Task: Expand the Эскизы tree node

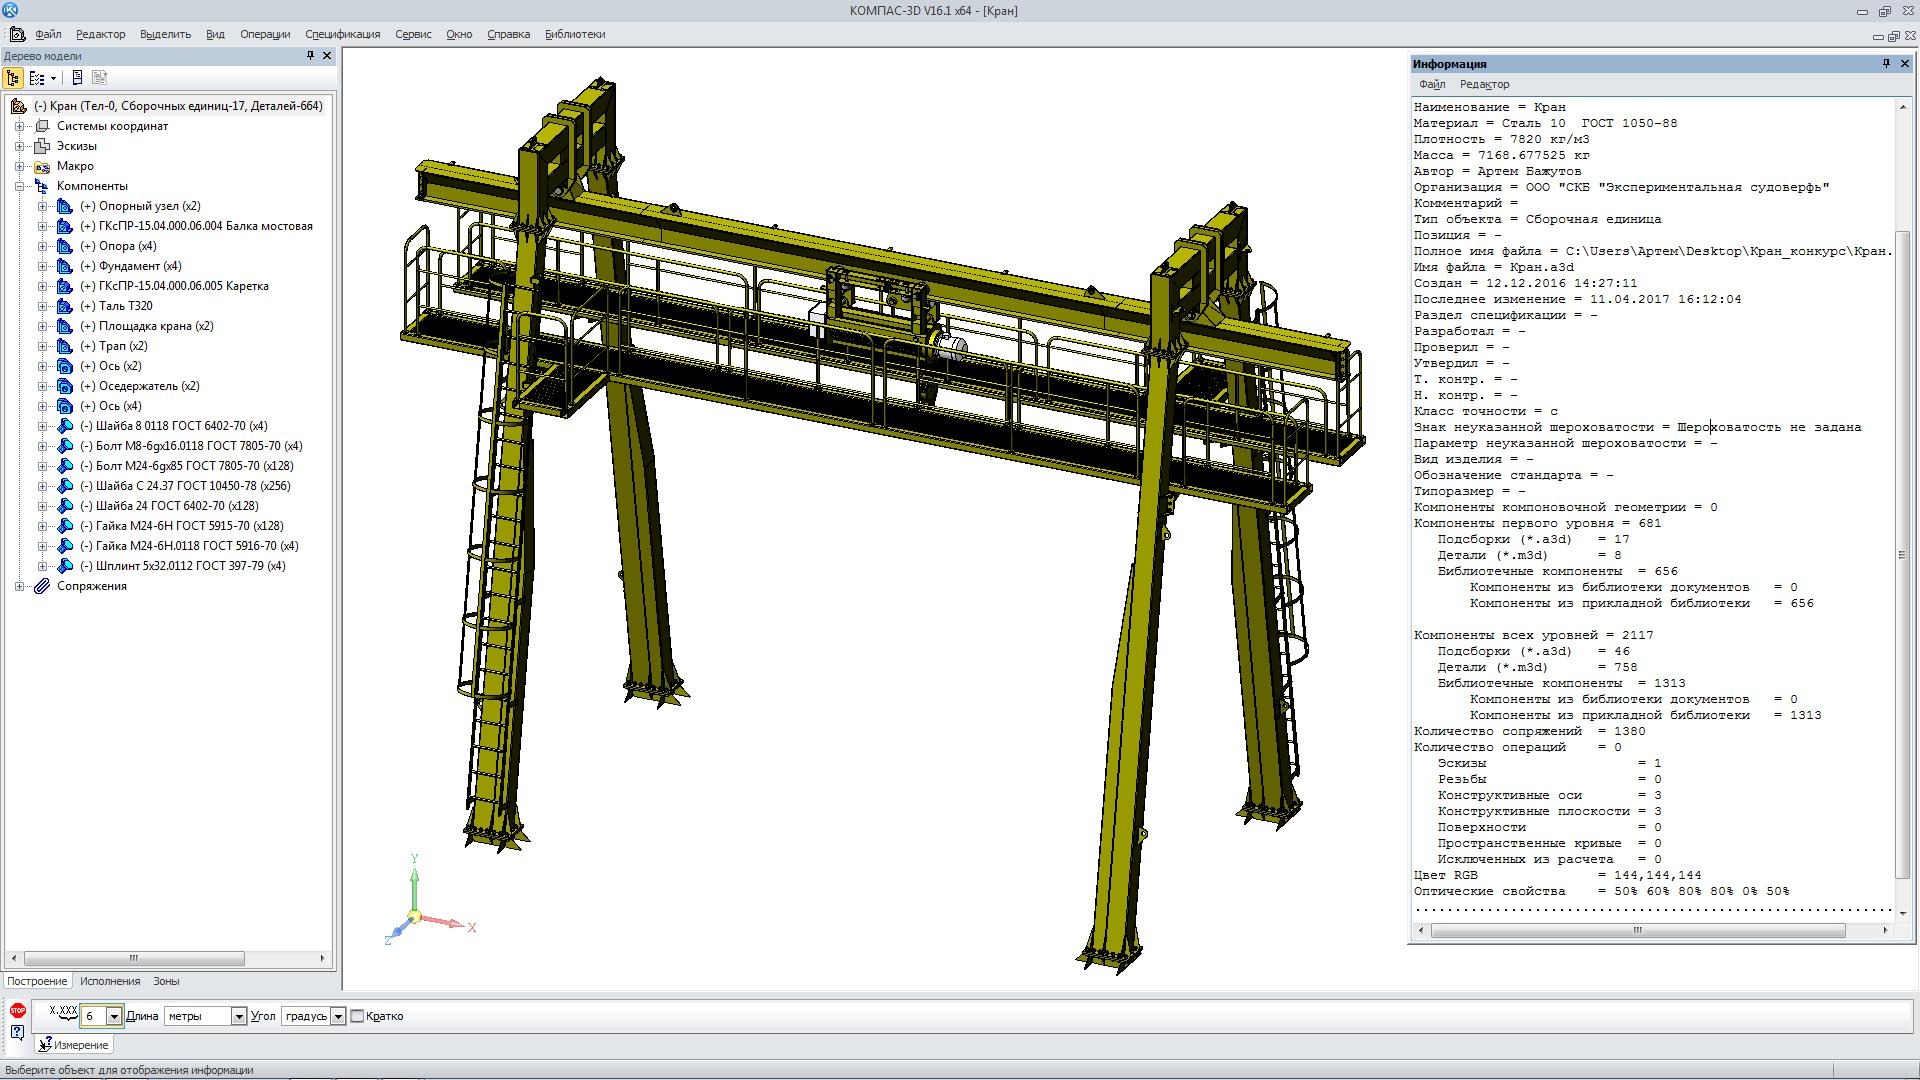Action: [20, 146]
